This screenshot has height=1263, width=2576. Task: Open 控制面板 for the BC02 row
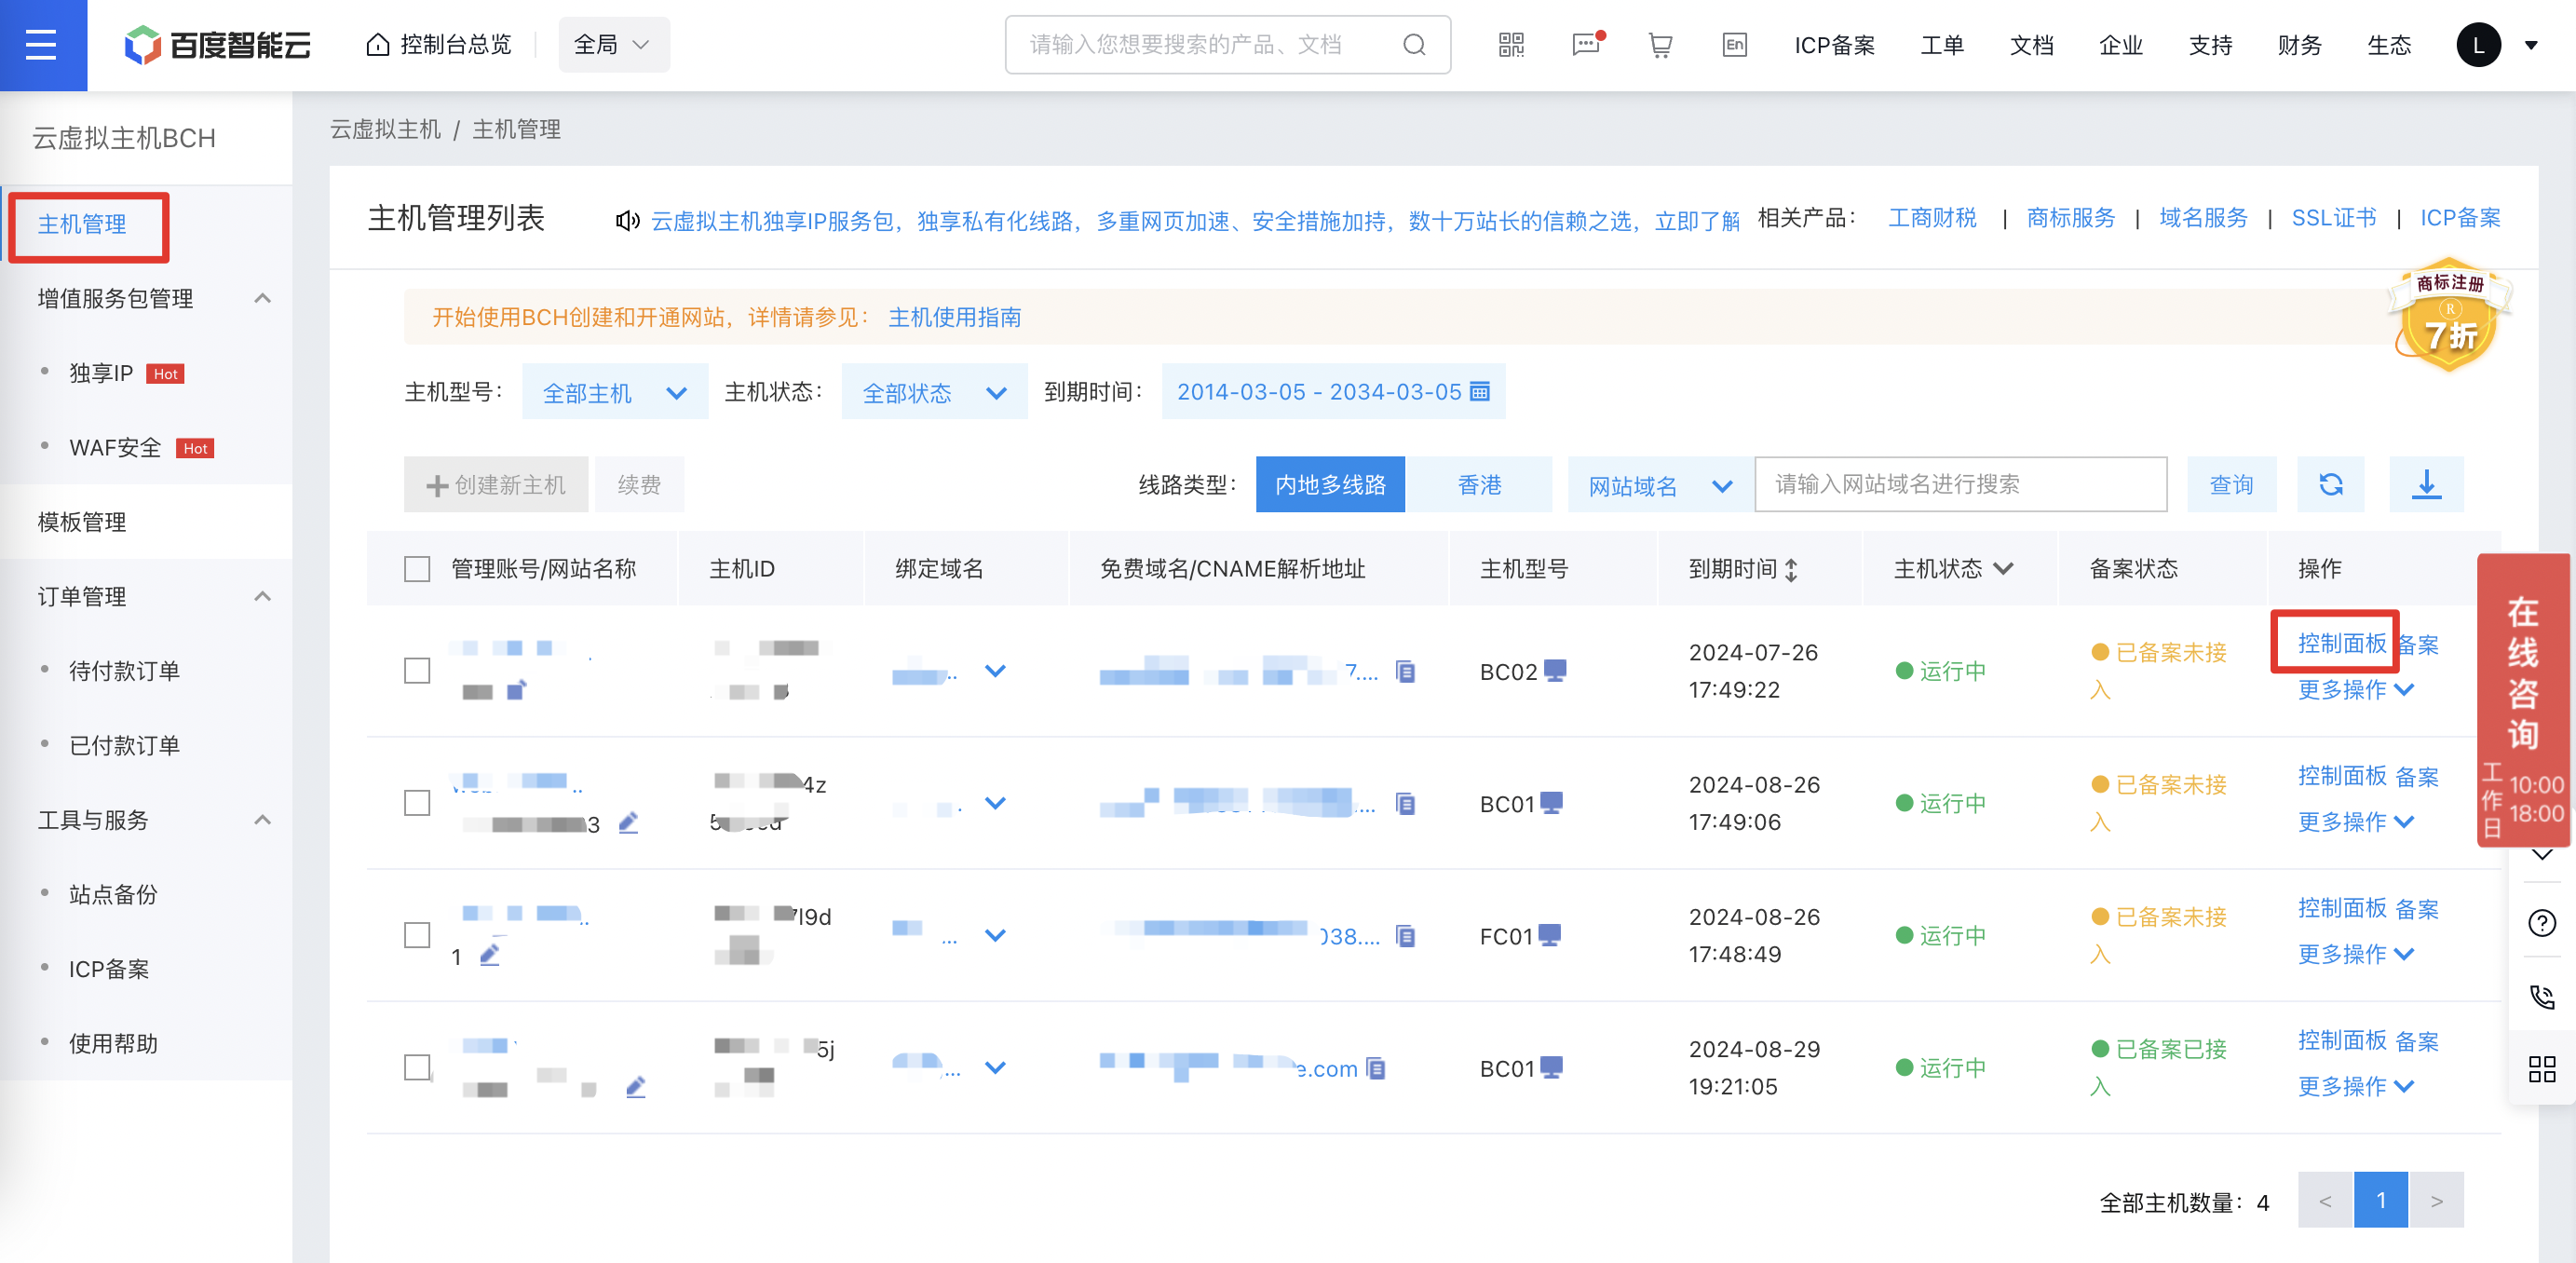point(2341,643)
